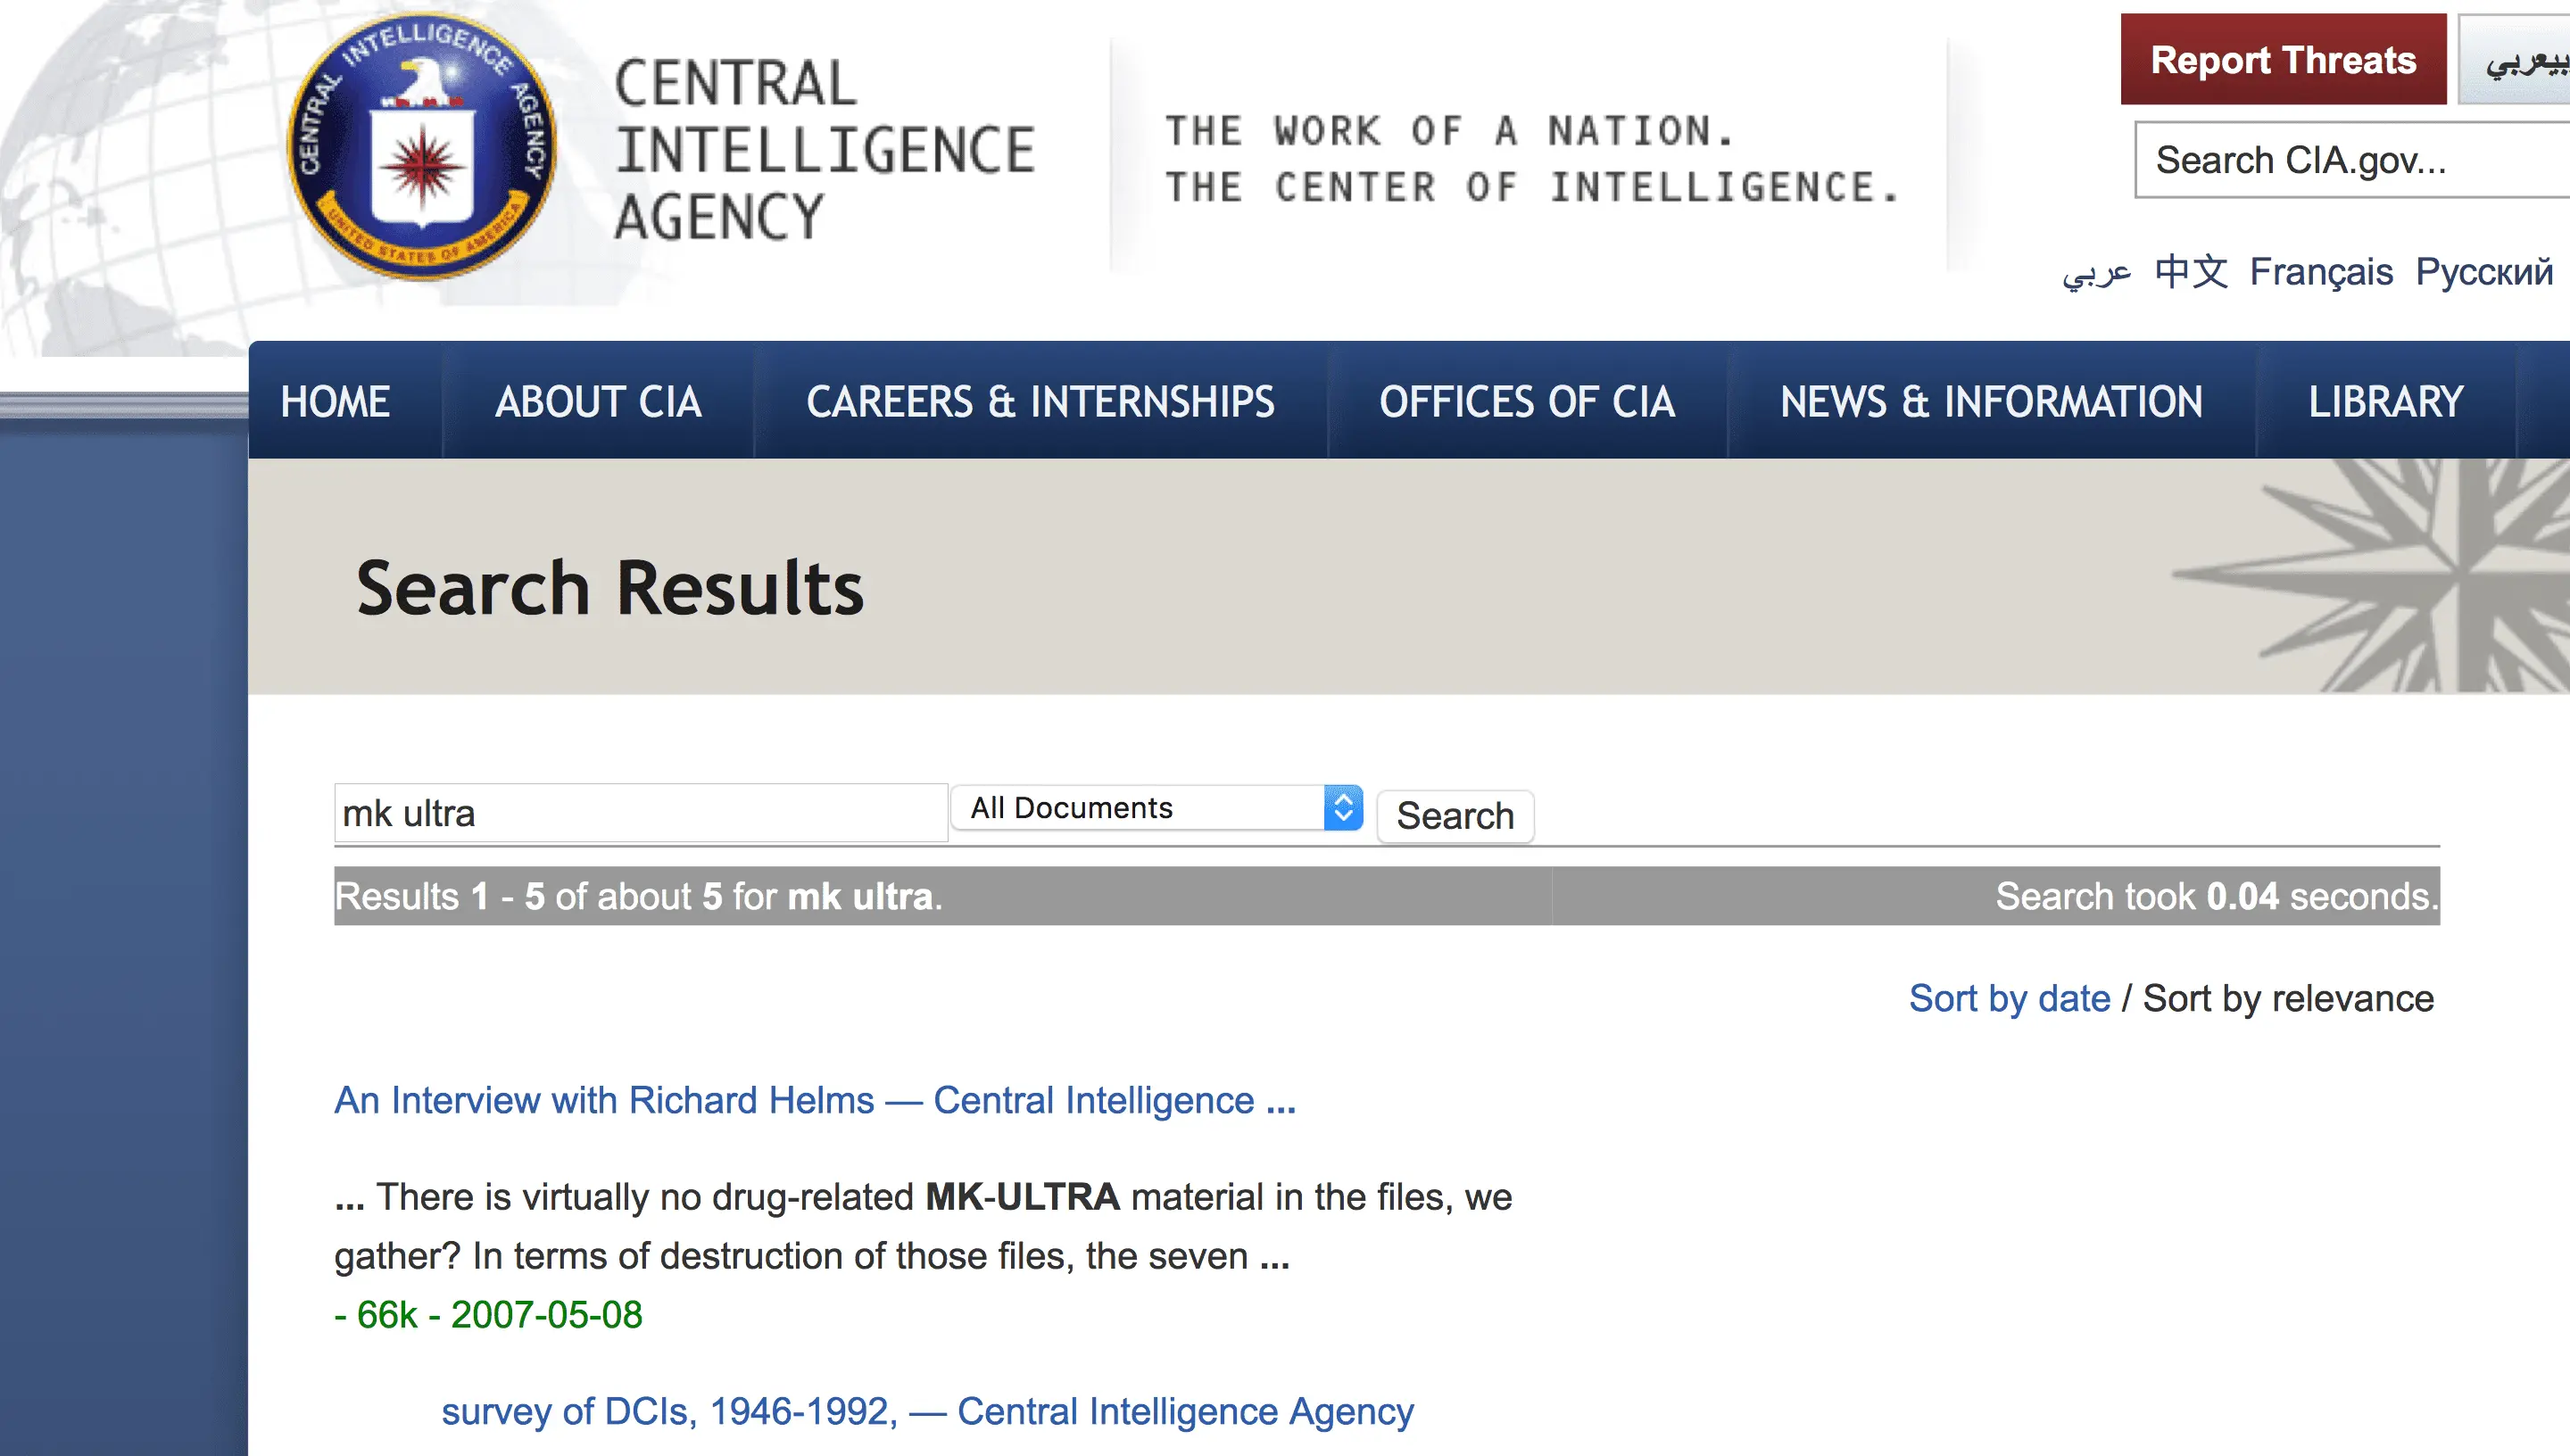Open NEWS & INFORMATION menu
The image size is (2570, 1456).
(x=1991, y=402)
